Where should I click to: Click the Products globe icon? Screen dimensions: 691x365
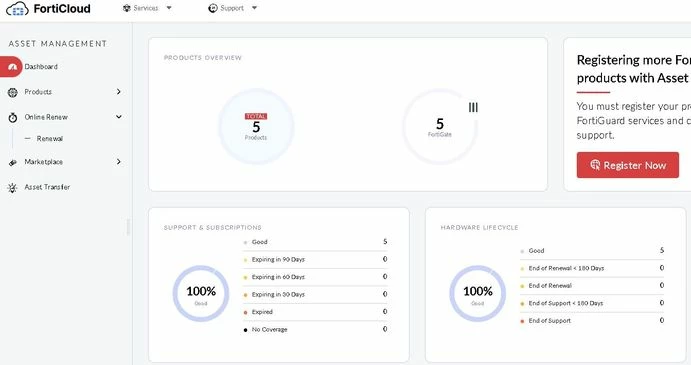pyautogui.click(x=12, y=92)
